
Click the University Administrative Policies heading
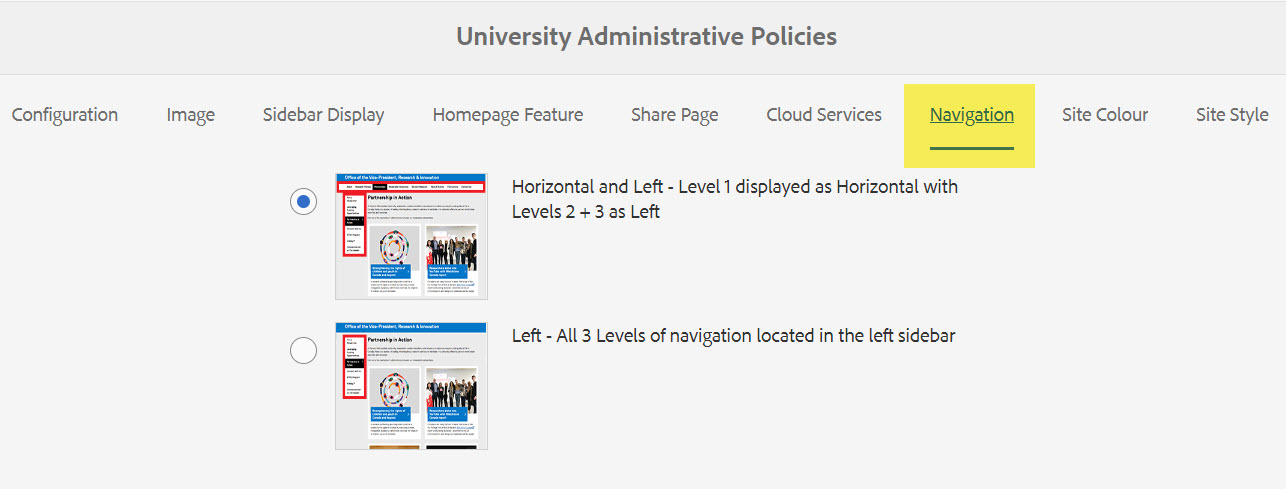point(646,37)
